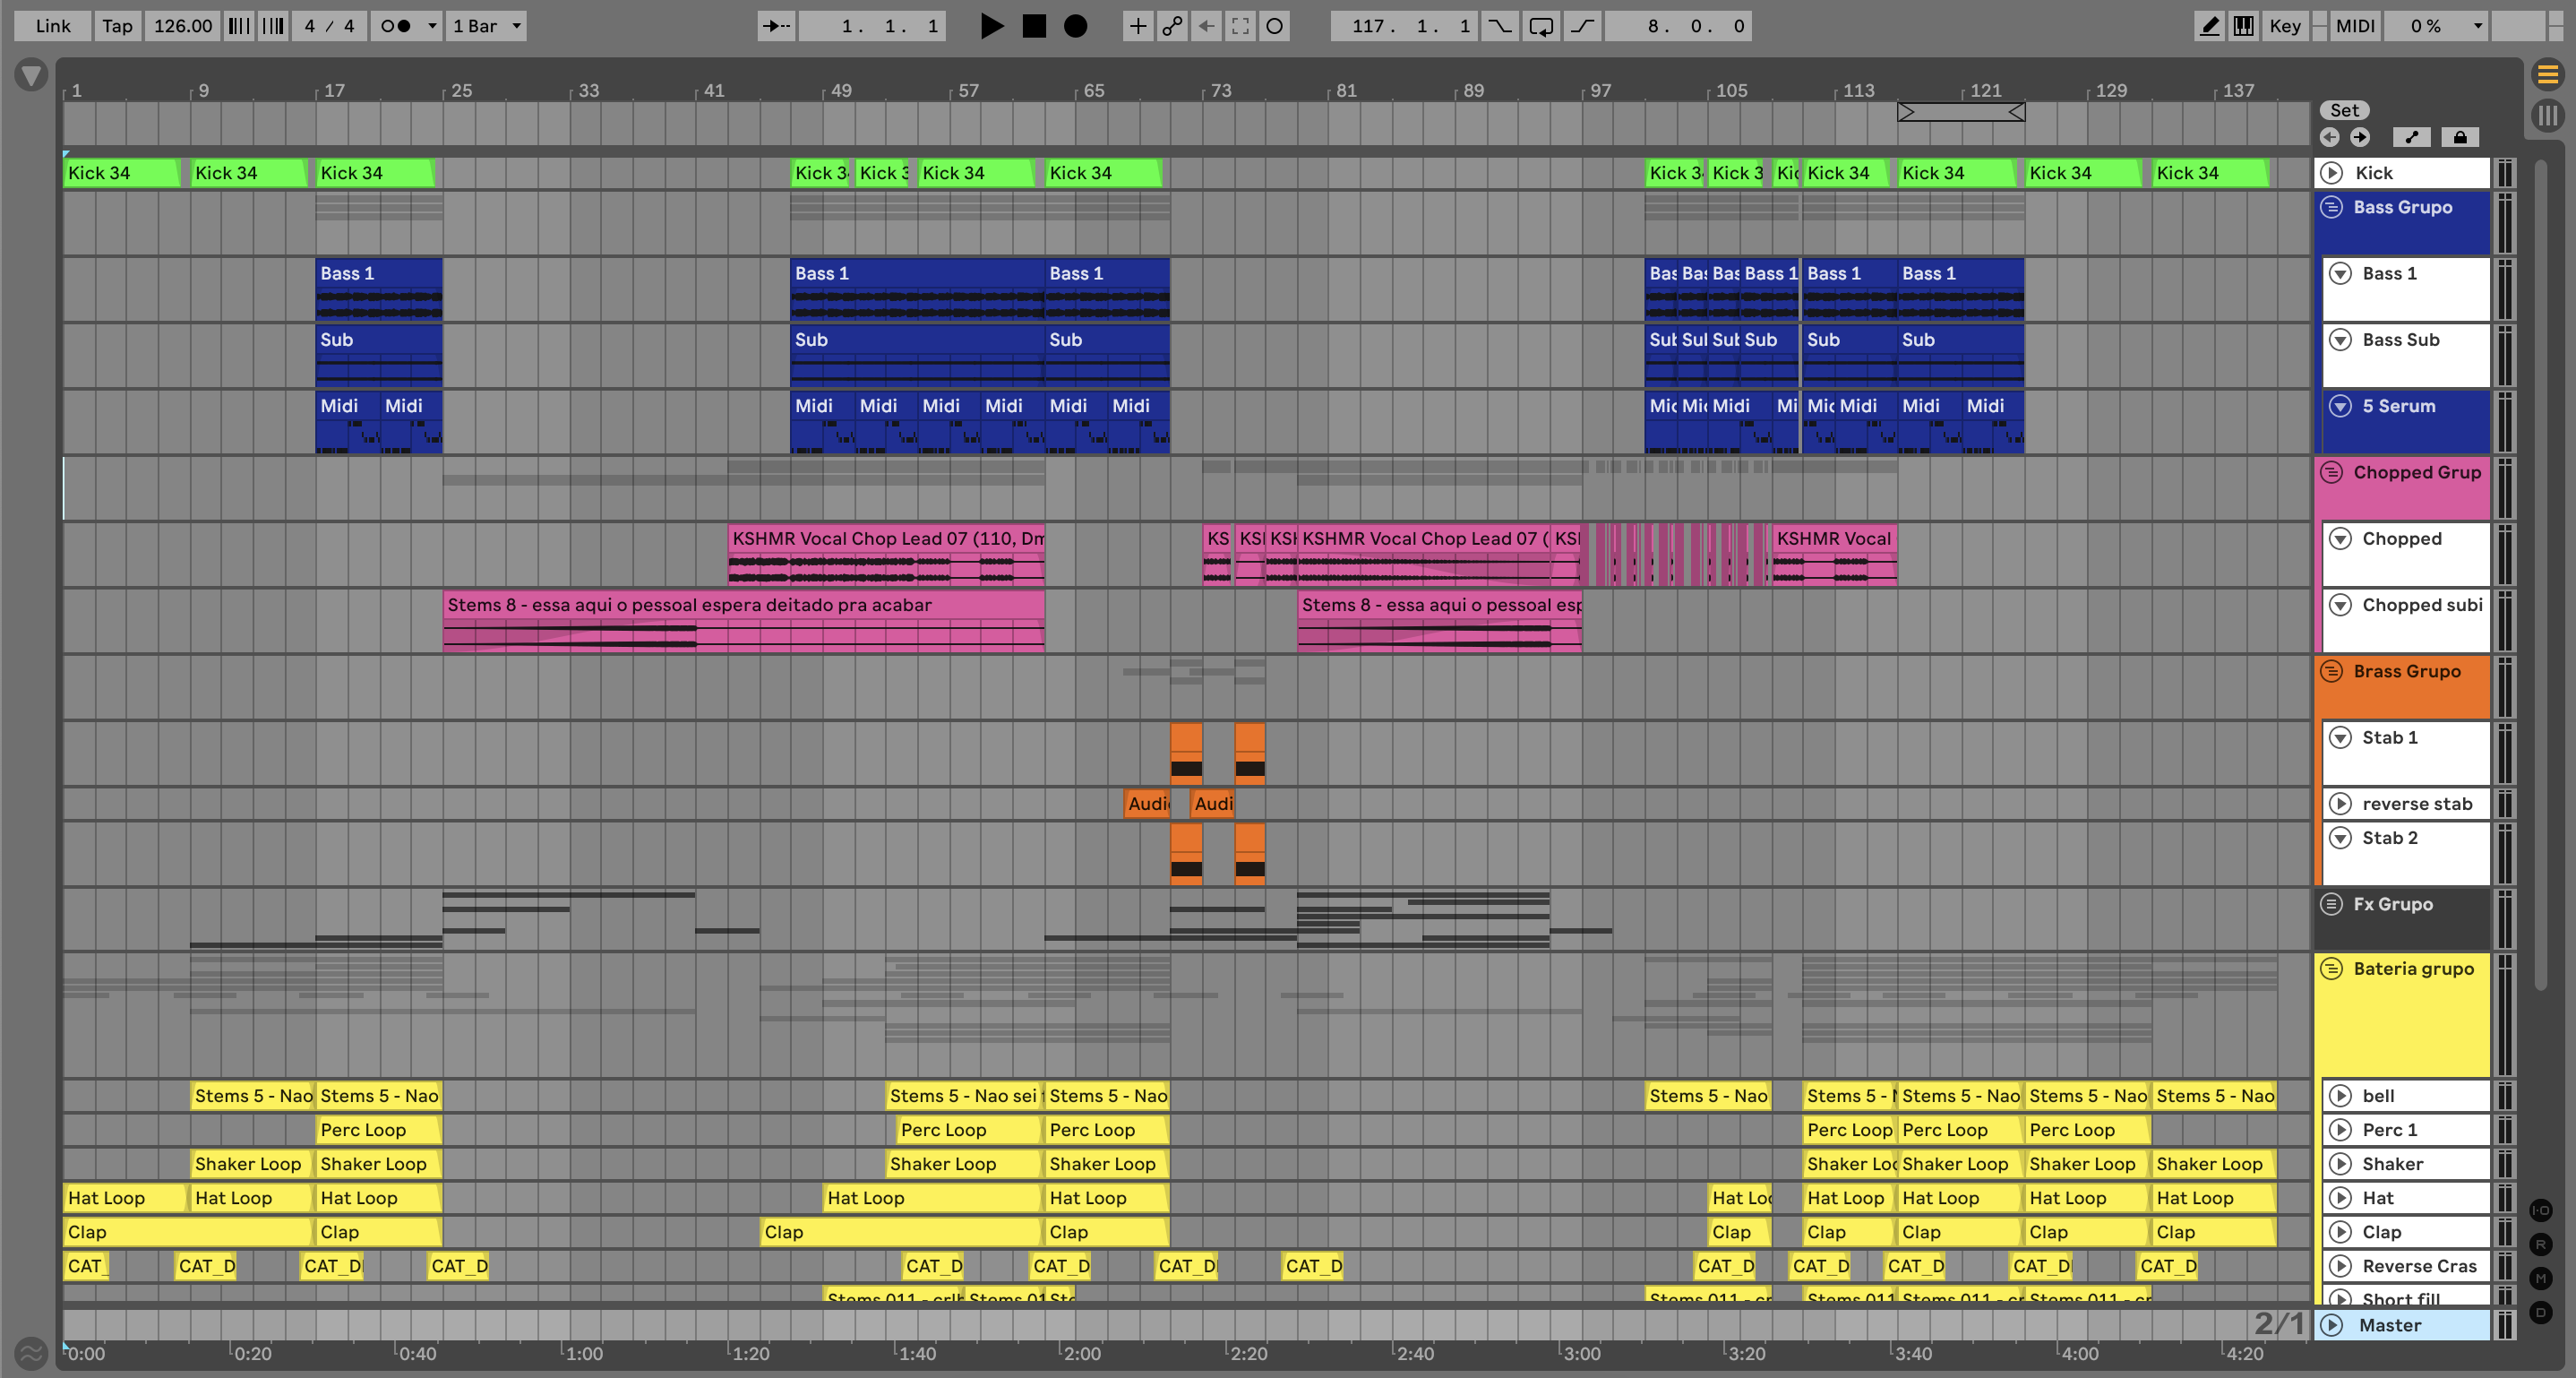Screen dimensions: 2576x1378
Task: Open the 1 Bar quantization dropdown
Action: pos(486,26)
